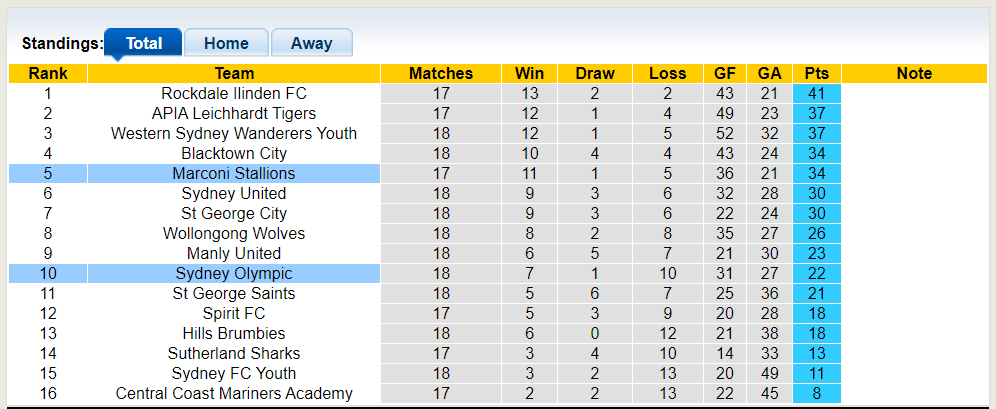This screenshot has width=996, height=409.
Task: Click the Rank column header
Action: pyautogui.click(x=48, y=73)
